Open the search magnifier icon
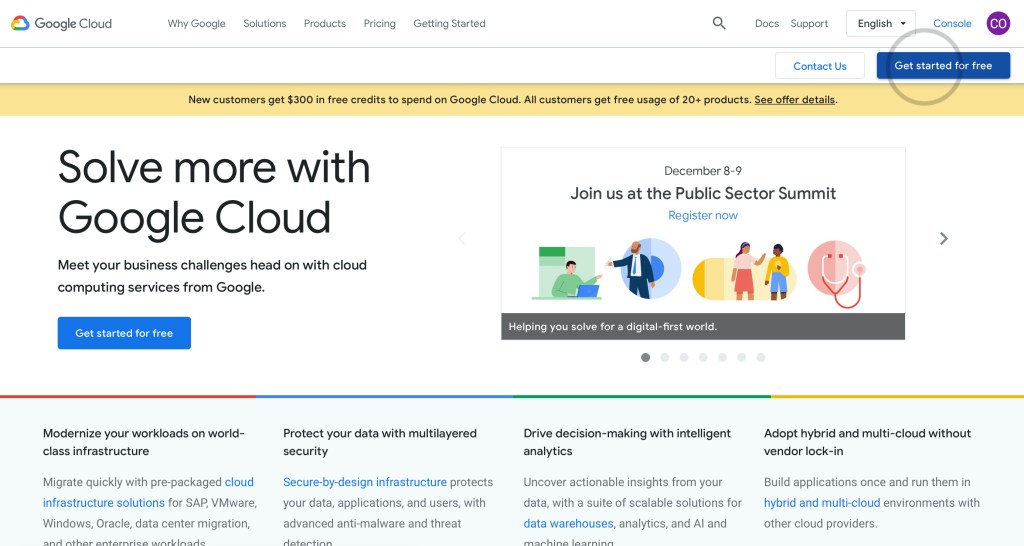Screen dimensions: 1024x546 pos(719,24)
